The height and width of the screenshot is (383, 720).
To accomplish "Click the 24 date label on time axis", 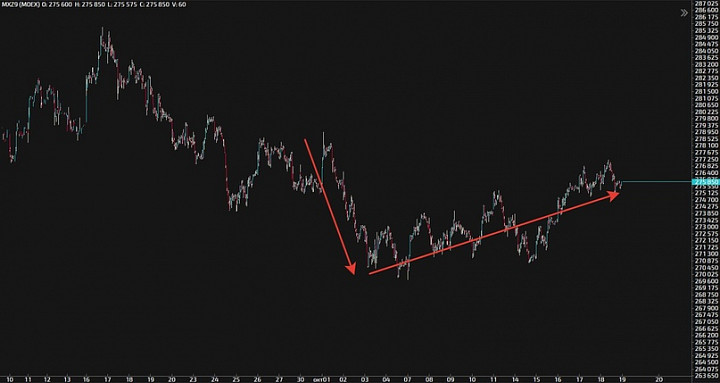I will [214, 379].
